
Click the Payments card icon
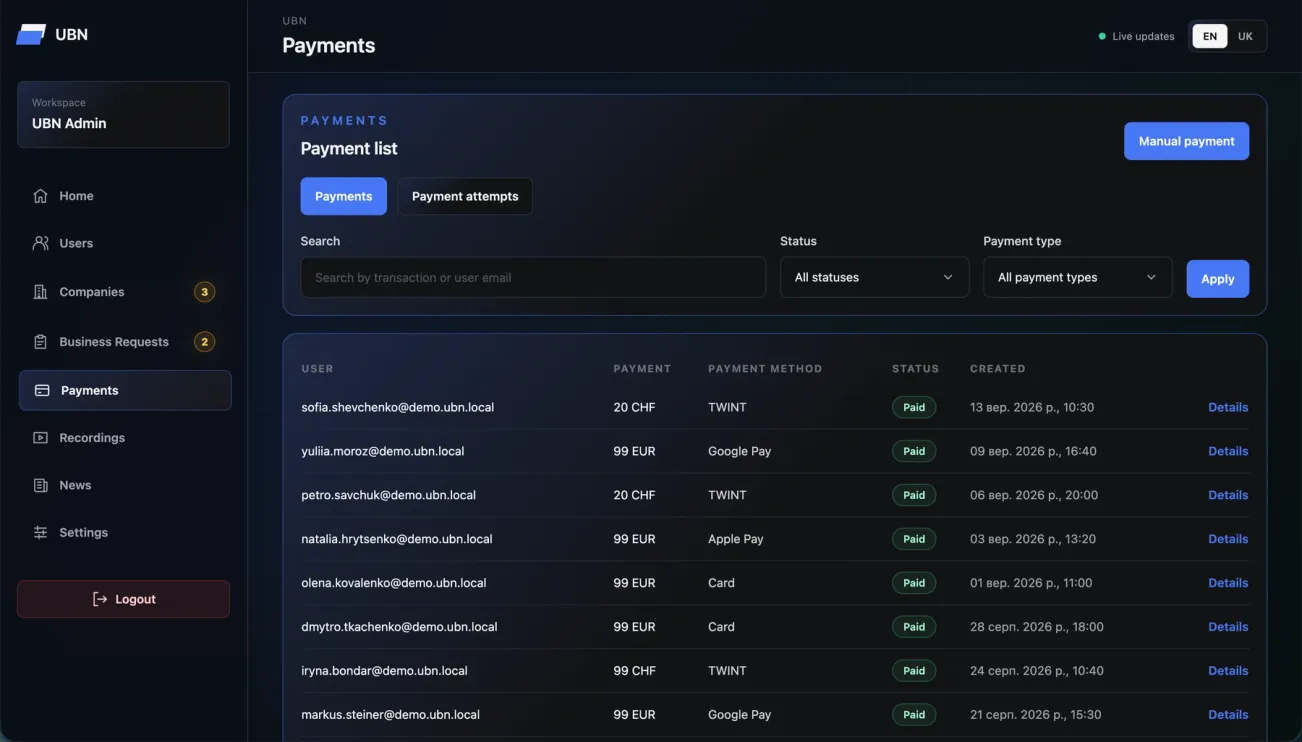(x=42, y=391)
